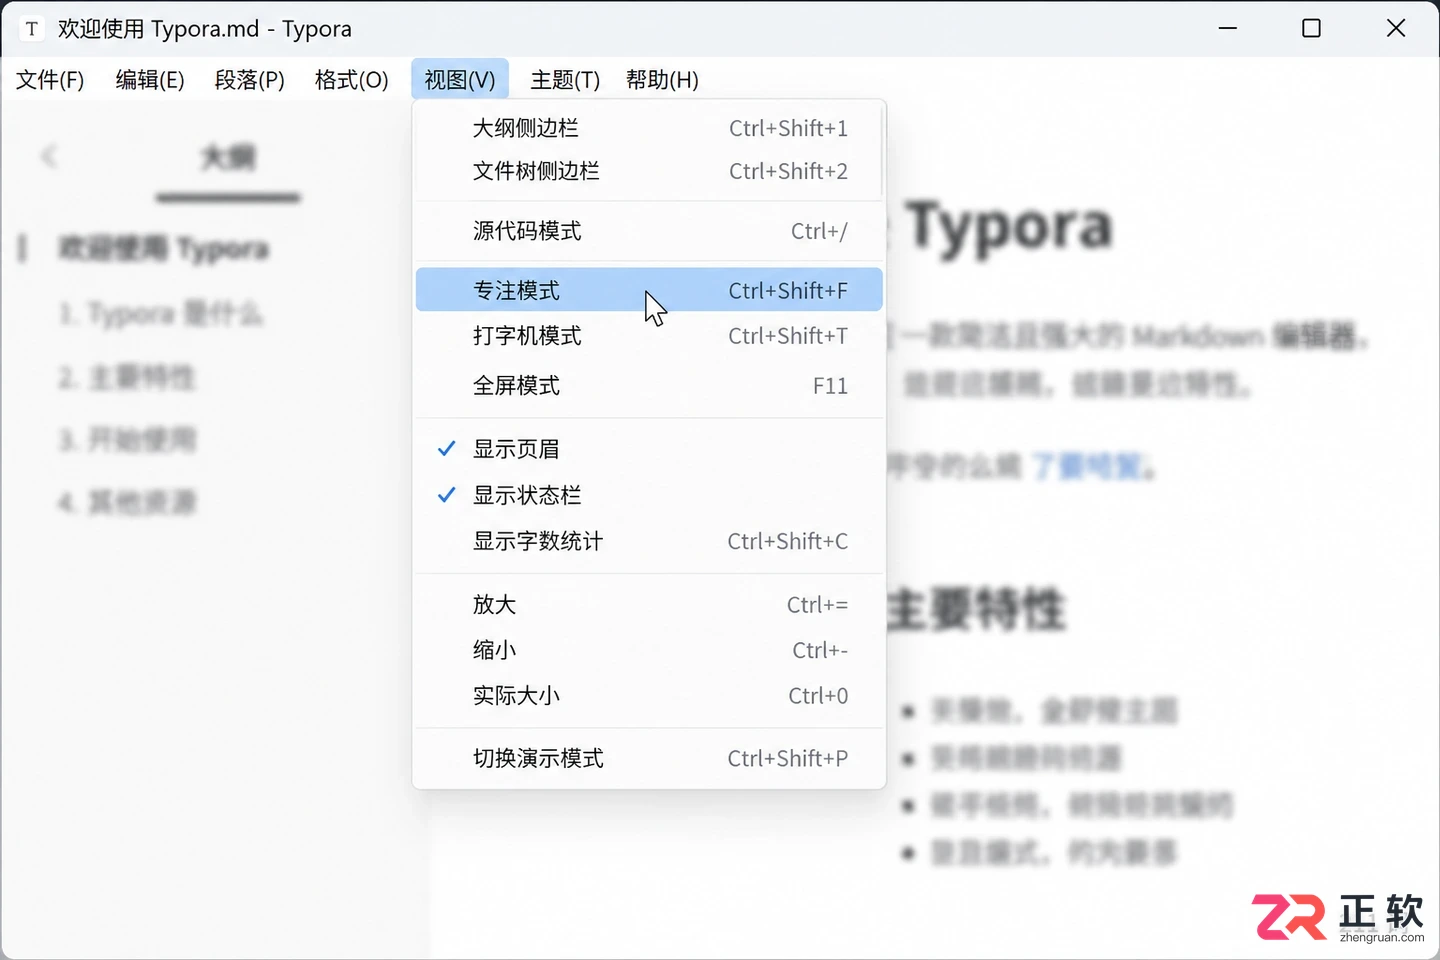Close the open 视图(V) menu
This screenshot has width=1440, height=960.
(x=460, y=80)
